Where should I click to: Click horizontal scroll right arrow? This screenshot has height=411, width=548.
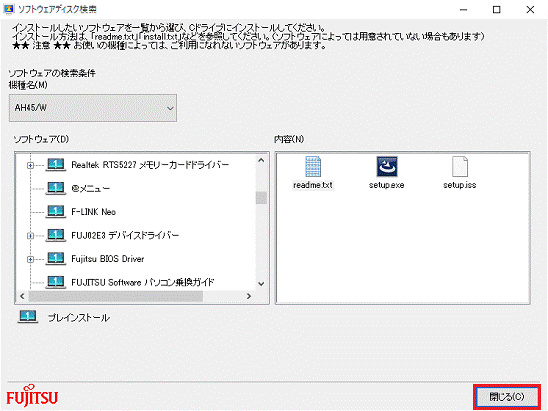click(249, 296)
